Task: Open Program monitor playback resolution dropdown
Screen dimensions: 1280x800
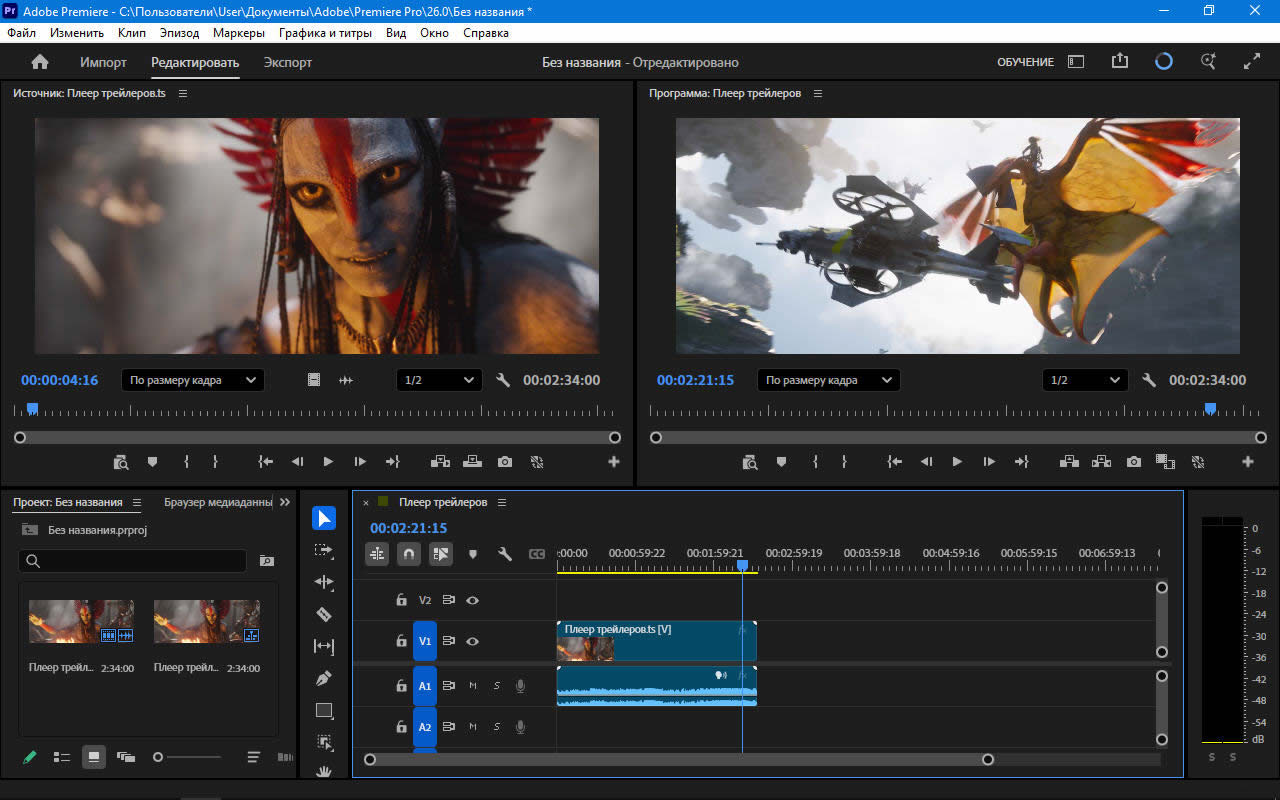Action: click(1085, 380)
